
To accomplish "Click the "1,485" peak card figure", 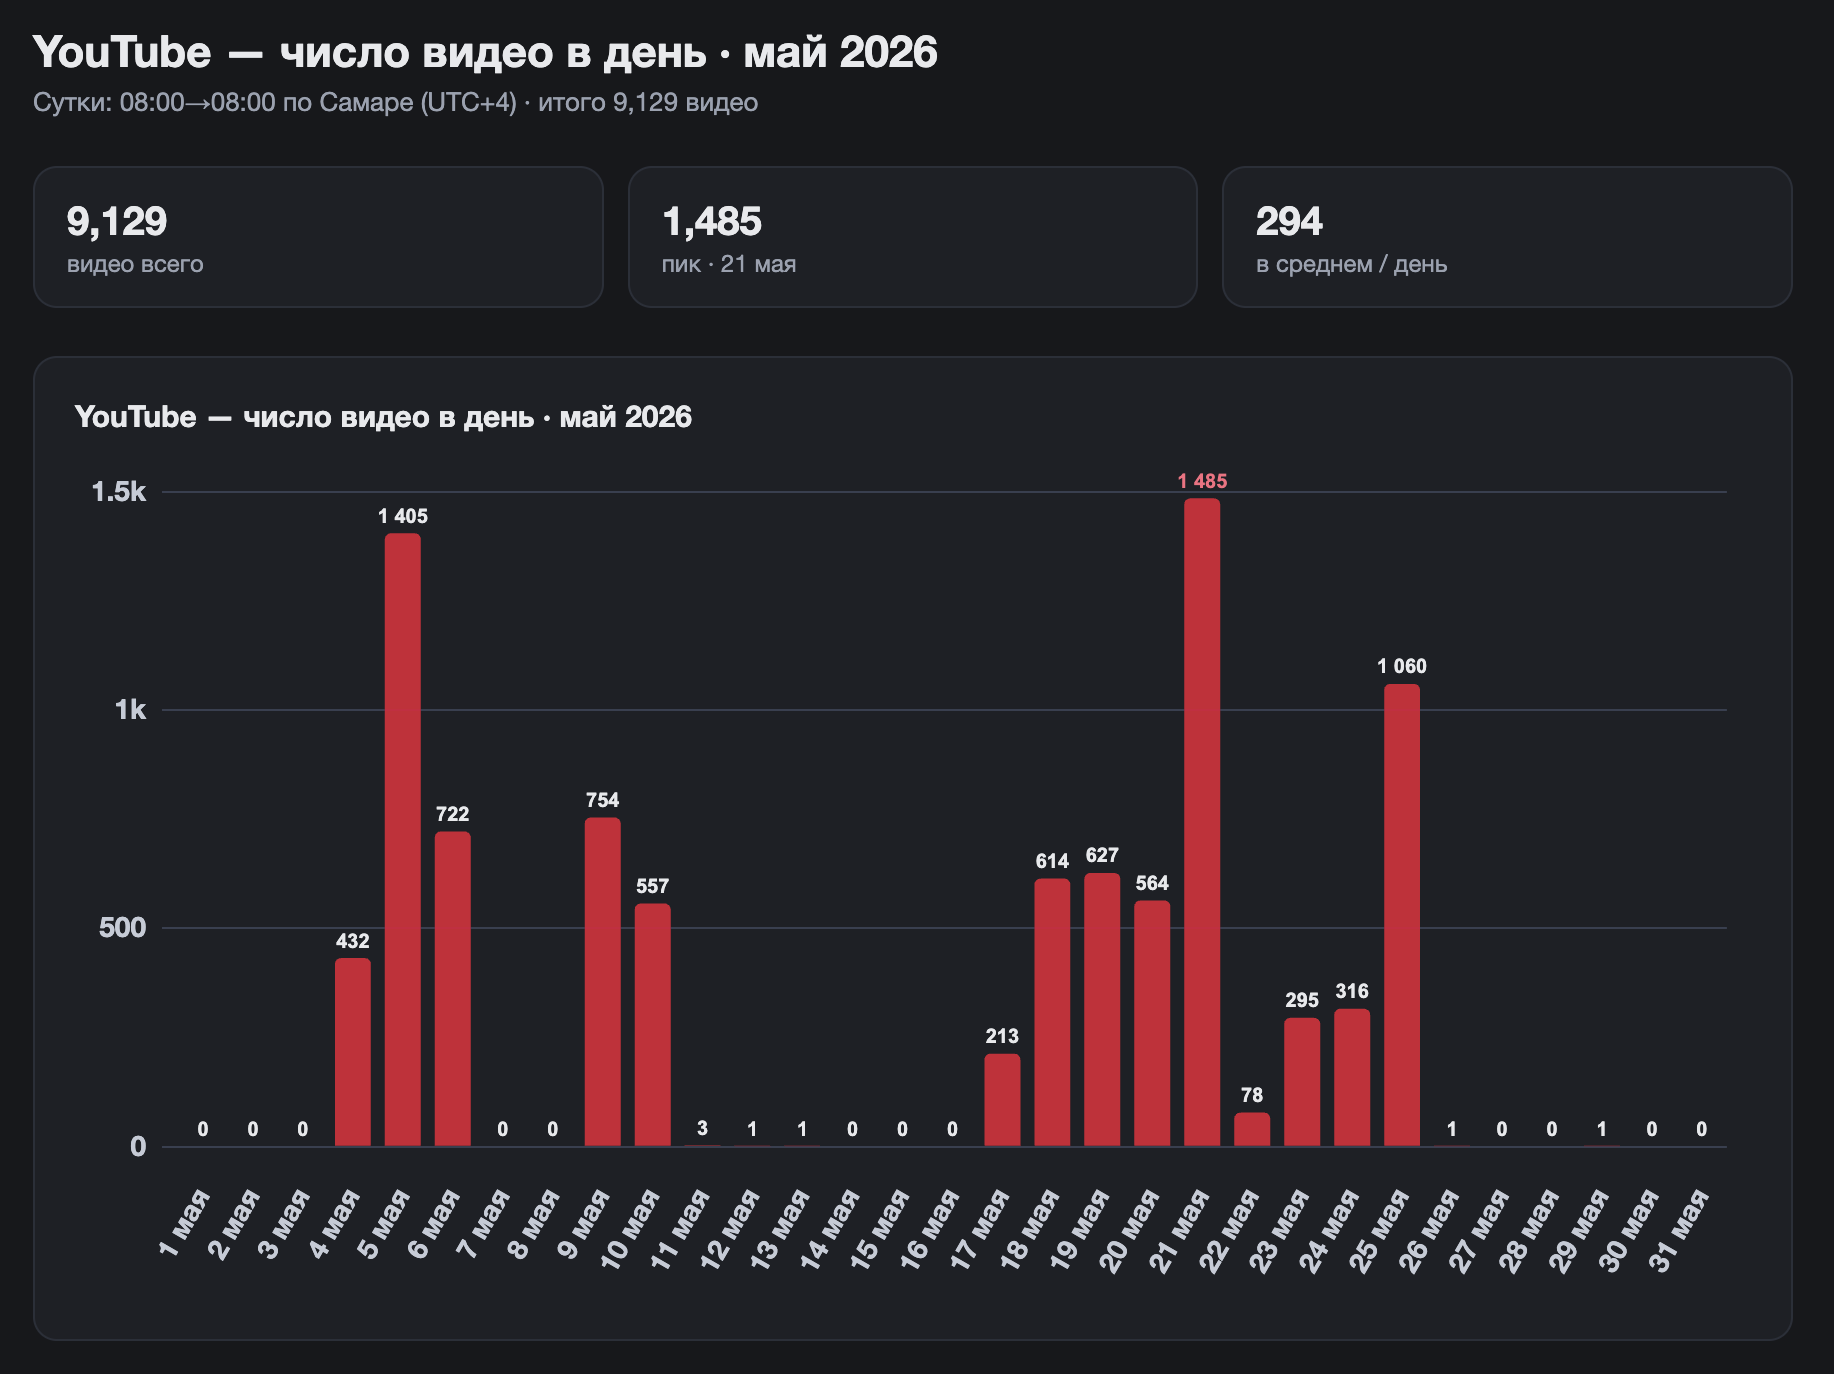I will click(712, 221).
